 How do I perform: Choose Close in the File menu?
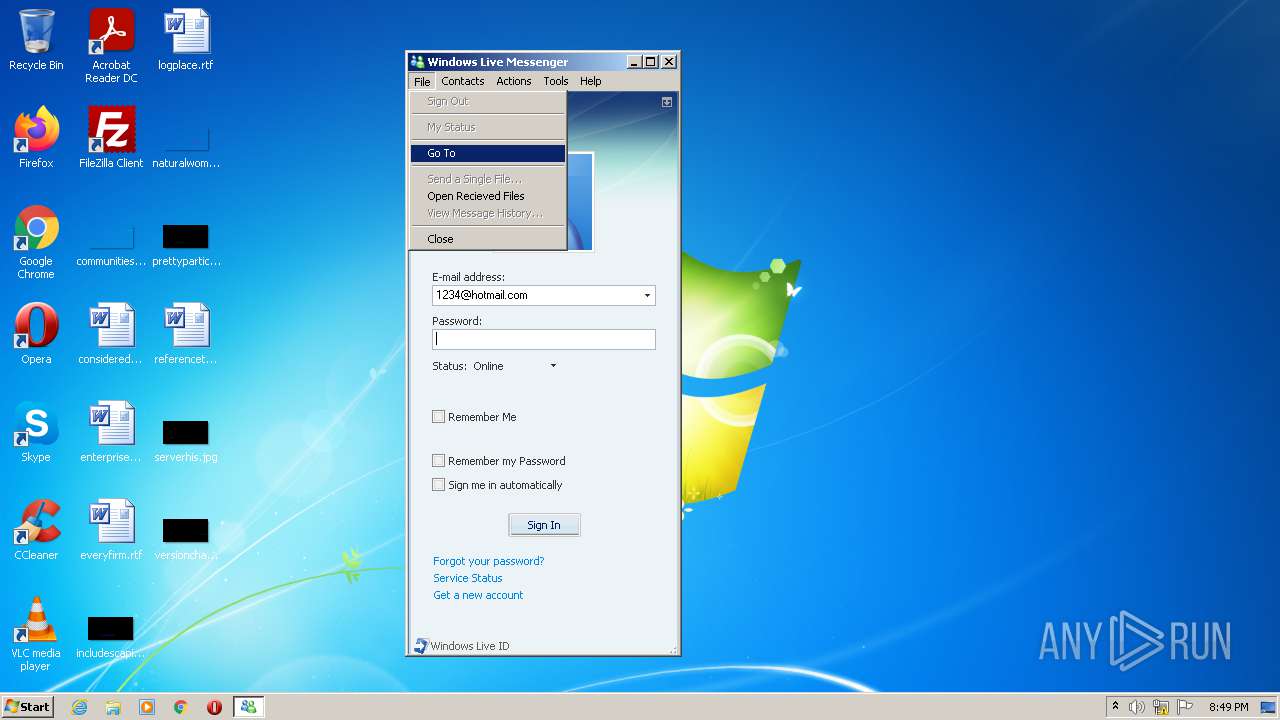pos(488,239)
